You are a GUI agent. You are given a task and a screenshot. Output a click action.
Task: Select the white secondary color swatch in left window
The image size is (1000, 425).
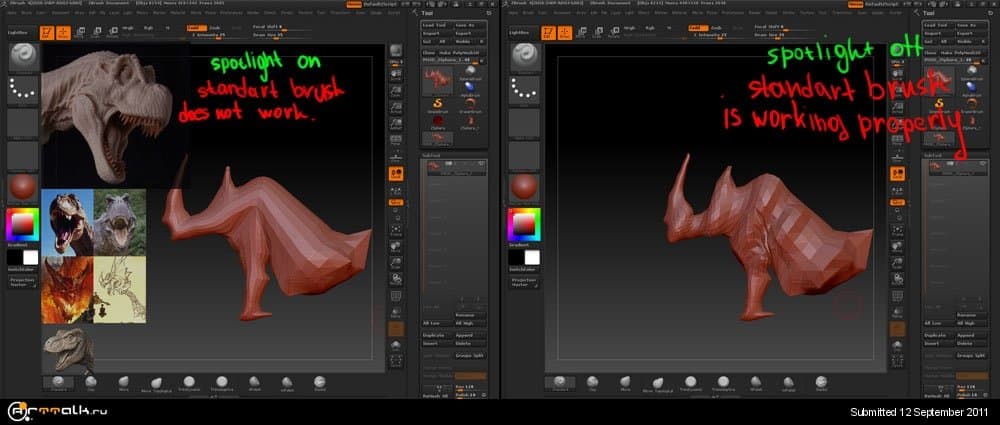(x=31, y=258)
